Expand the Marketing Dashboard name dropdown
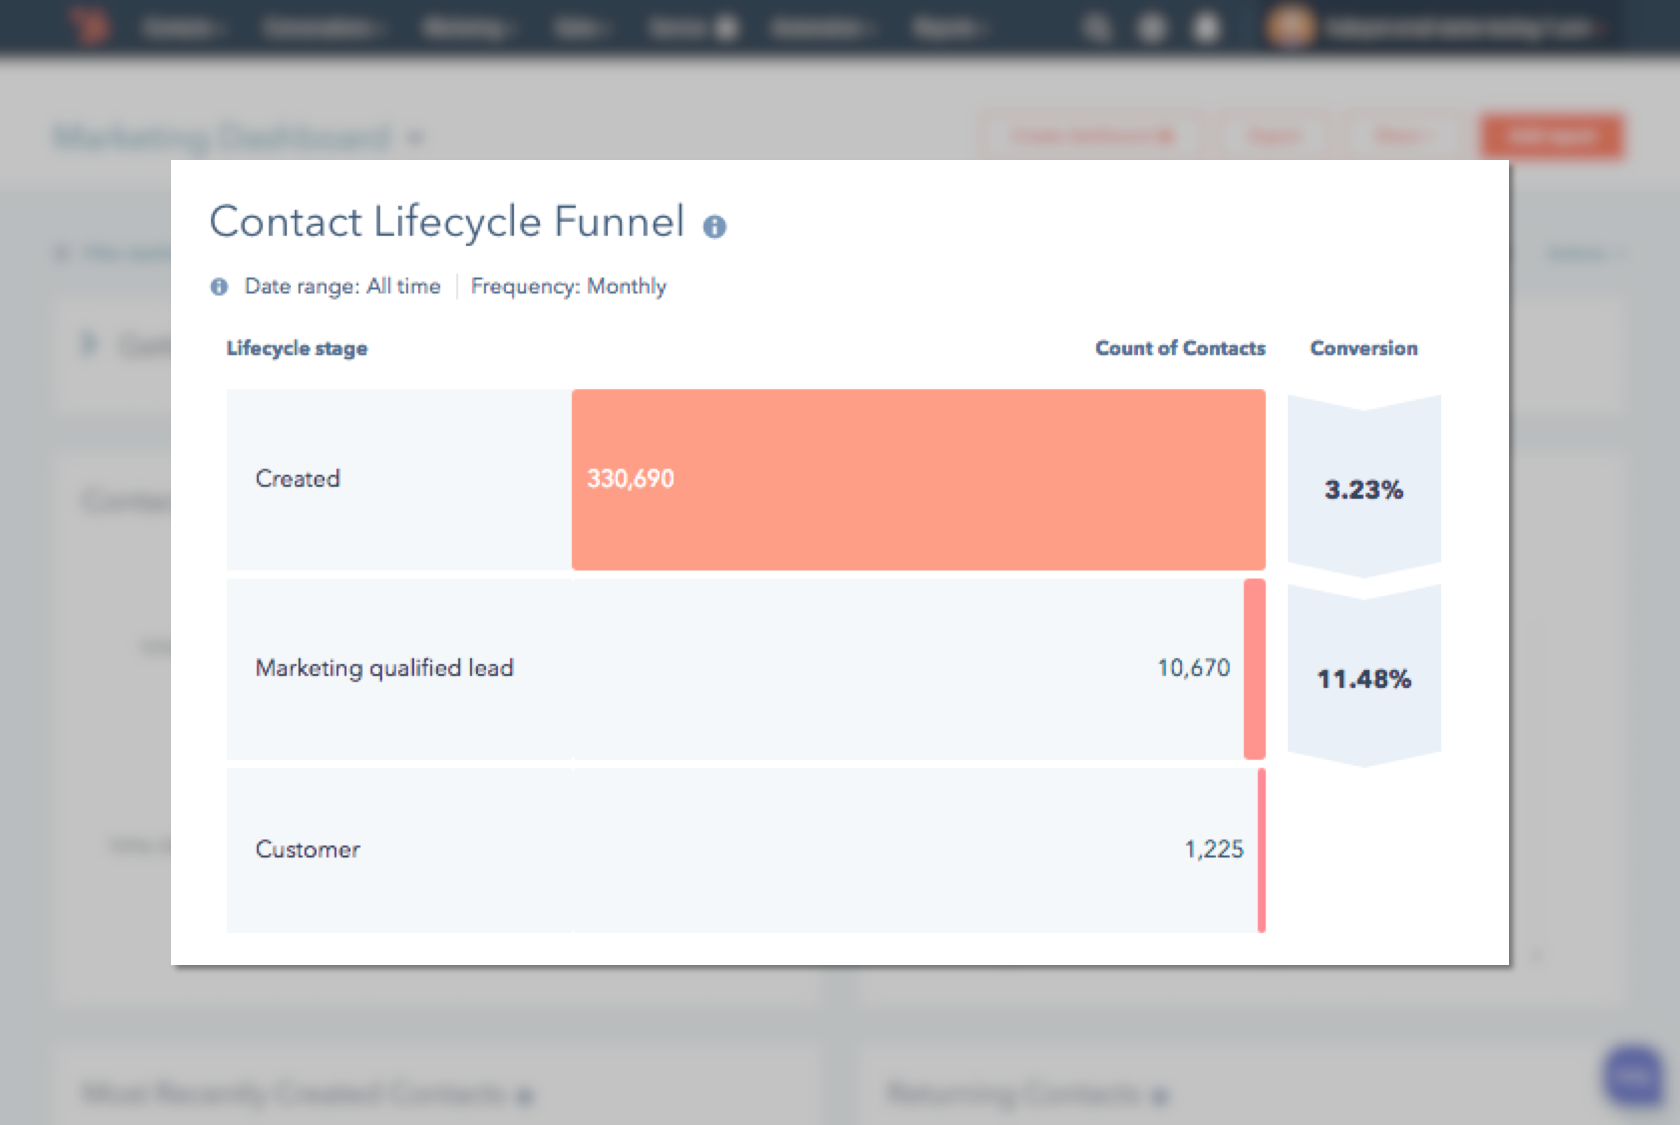The image size is (1680, 1125). point(415,138)
